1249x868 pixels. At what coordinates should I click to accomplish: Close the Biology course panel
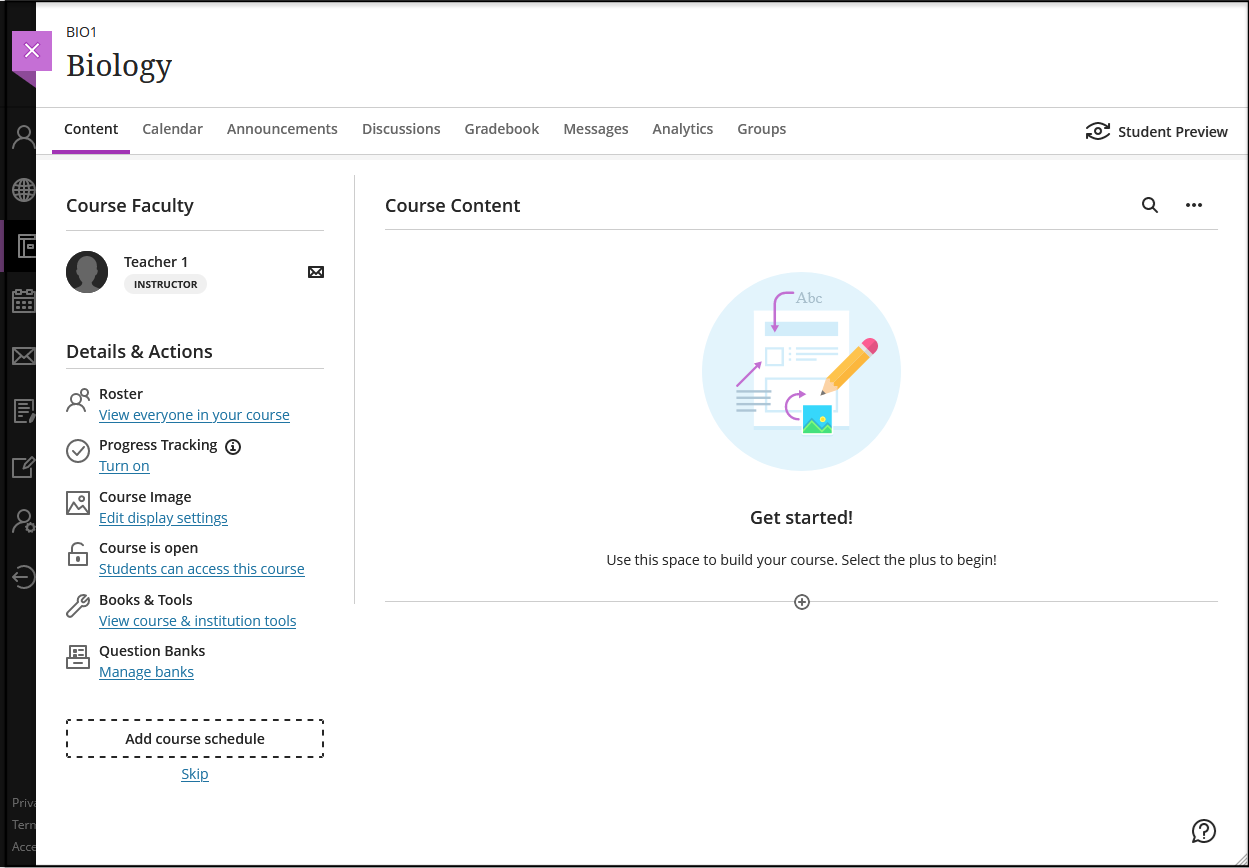(32, 51)
